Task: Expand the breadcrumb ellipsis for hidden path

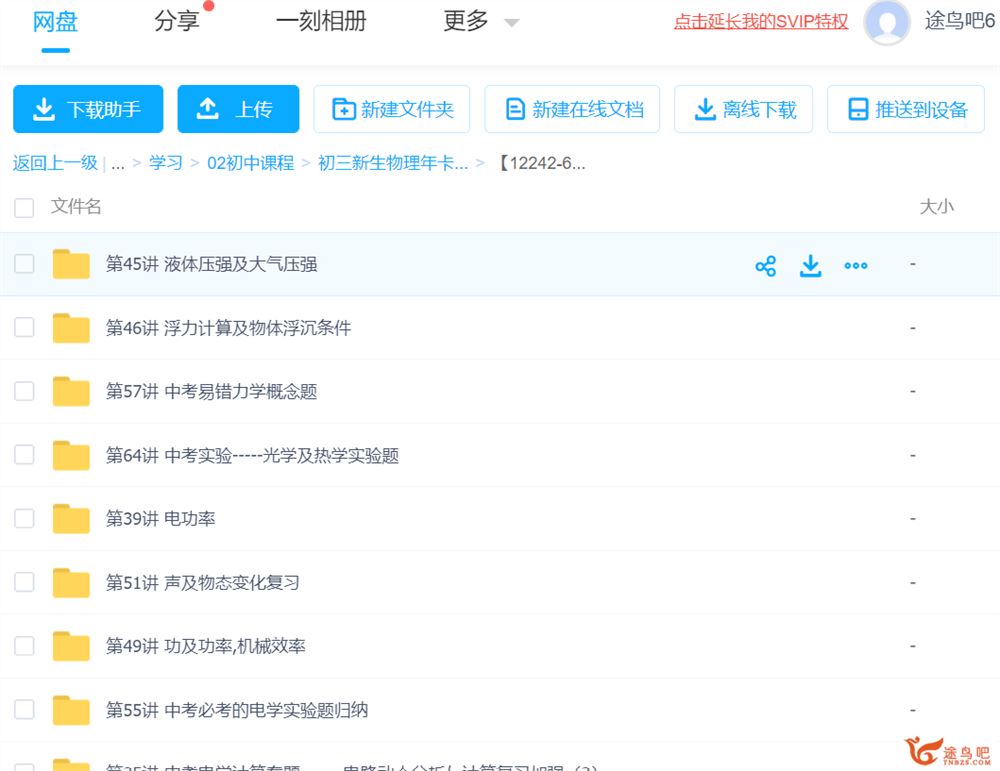Action: tap(118, 163)
